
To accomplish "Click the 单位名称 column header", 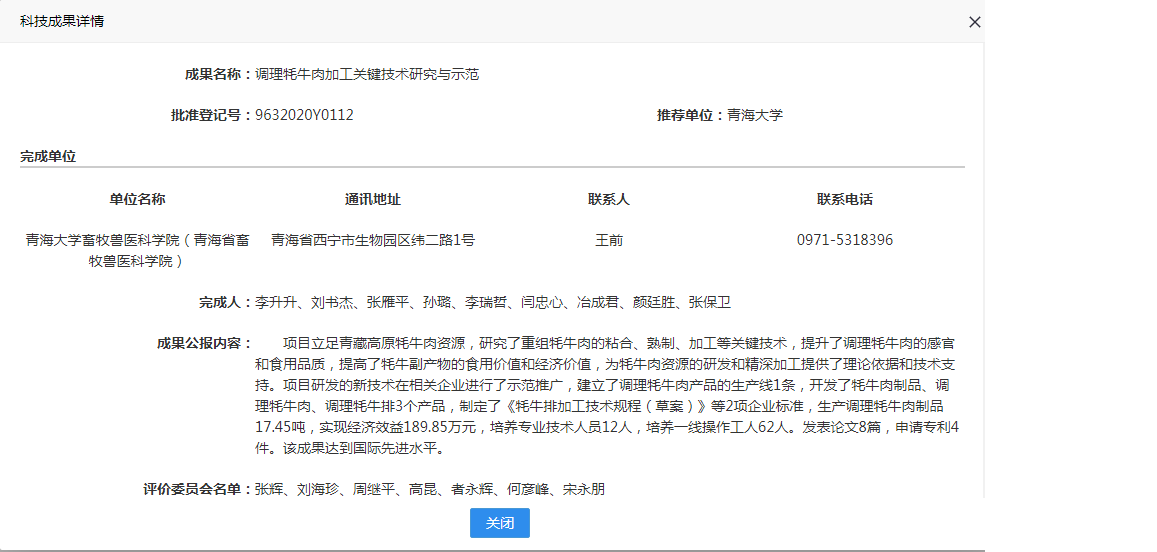I will (x=137, y=199).
